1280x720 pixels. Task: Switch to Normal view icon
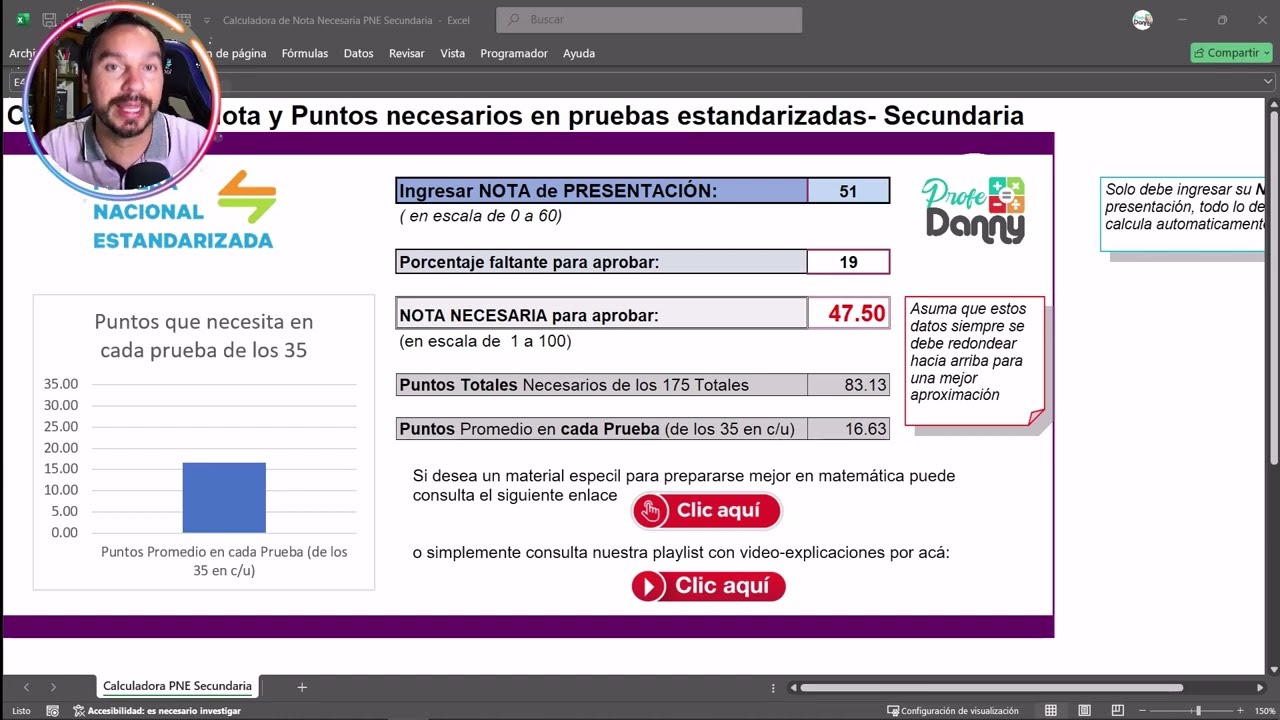coord(1051,711)
